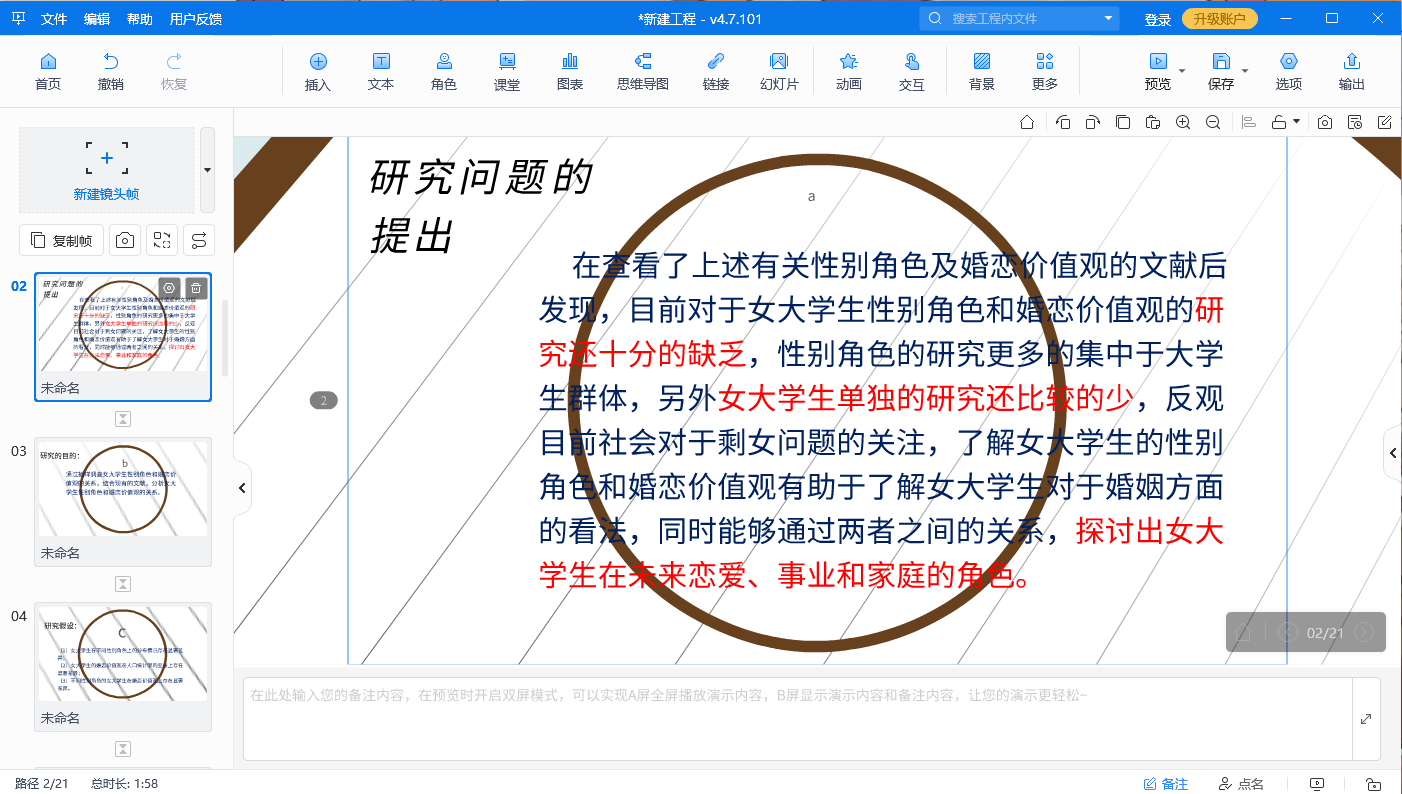Open 动画 animation settings
This screenshot has width=1402, height=794.
coord(849,71)
